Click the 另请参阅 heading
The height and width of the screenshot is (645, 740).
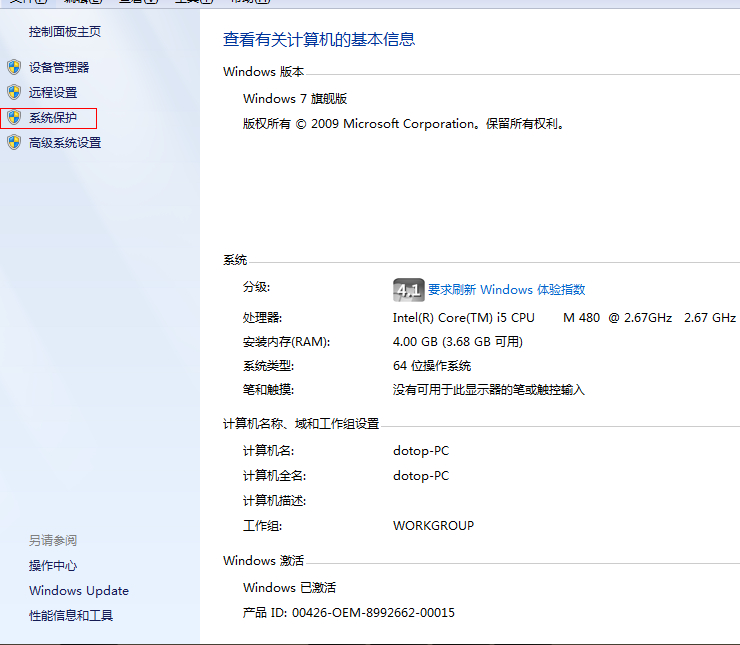coord(53,540)
